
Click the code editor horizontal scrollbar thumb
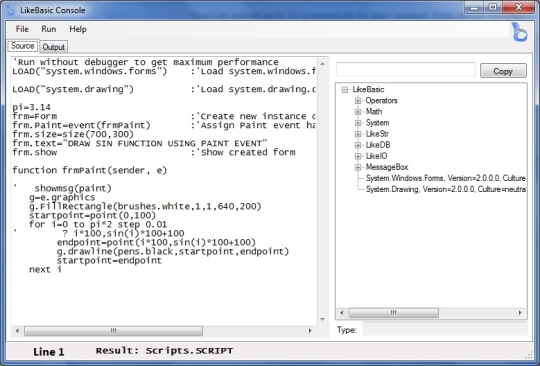click(113, 331)
